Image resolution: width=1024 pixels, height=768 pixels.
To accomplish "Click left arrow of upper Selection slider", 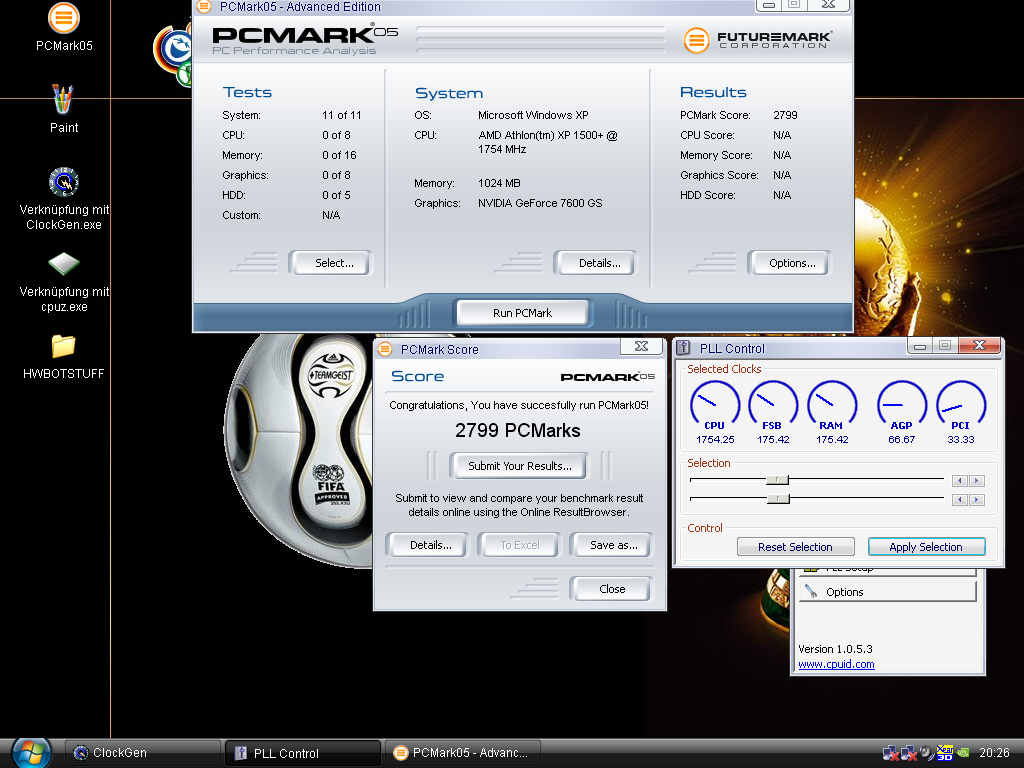I will 959,481.
